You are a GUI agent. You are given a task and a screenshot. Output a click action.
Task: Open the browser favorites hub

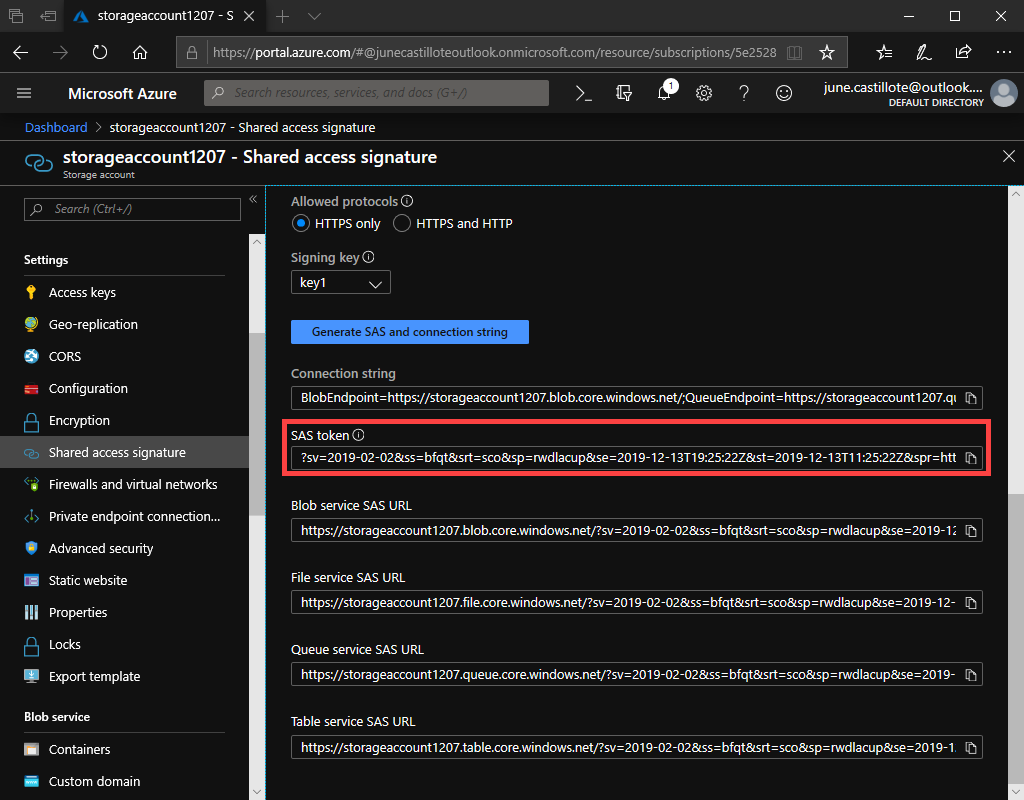[884, 52]
